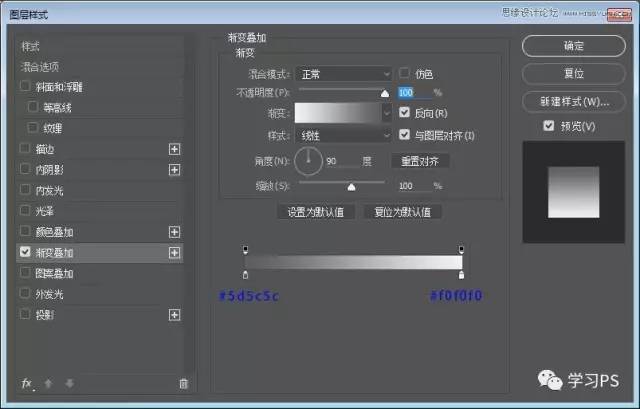Click the plus icon beside 内阴影

[175, 170]
